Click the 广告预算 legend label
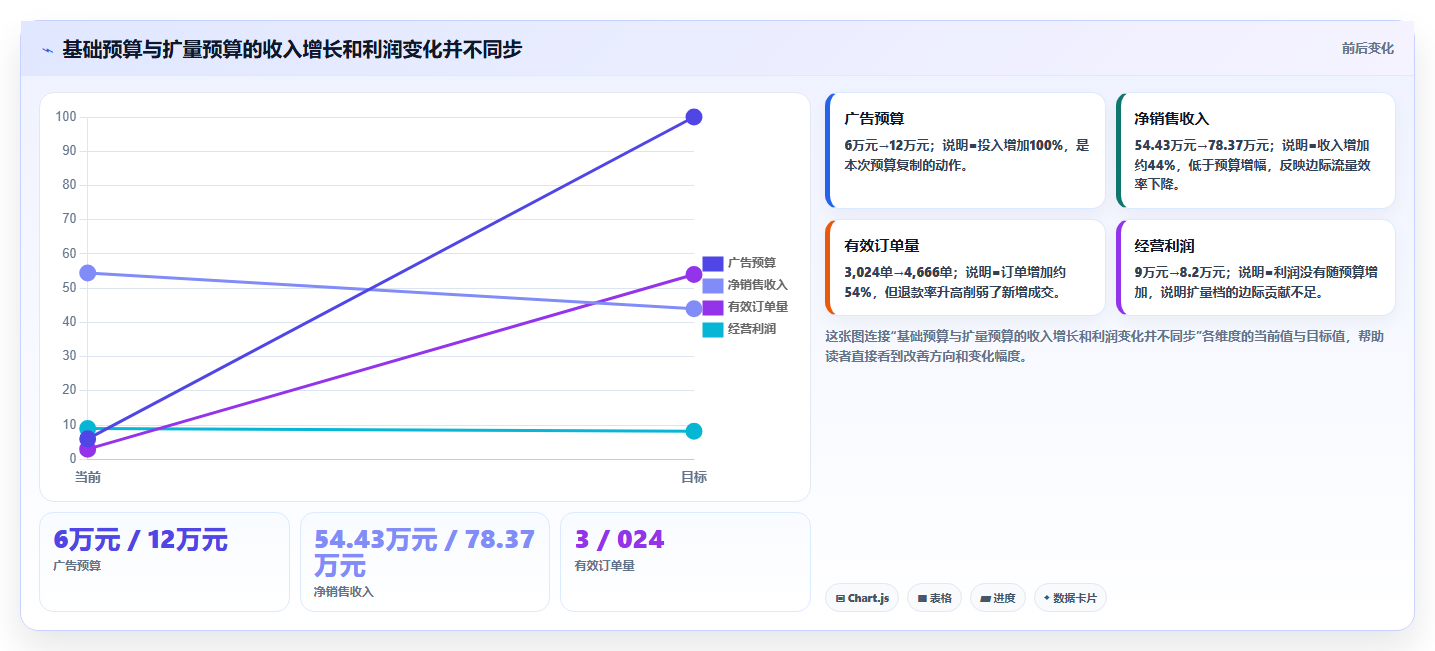 pos(752,263)
